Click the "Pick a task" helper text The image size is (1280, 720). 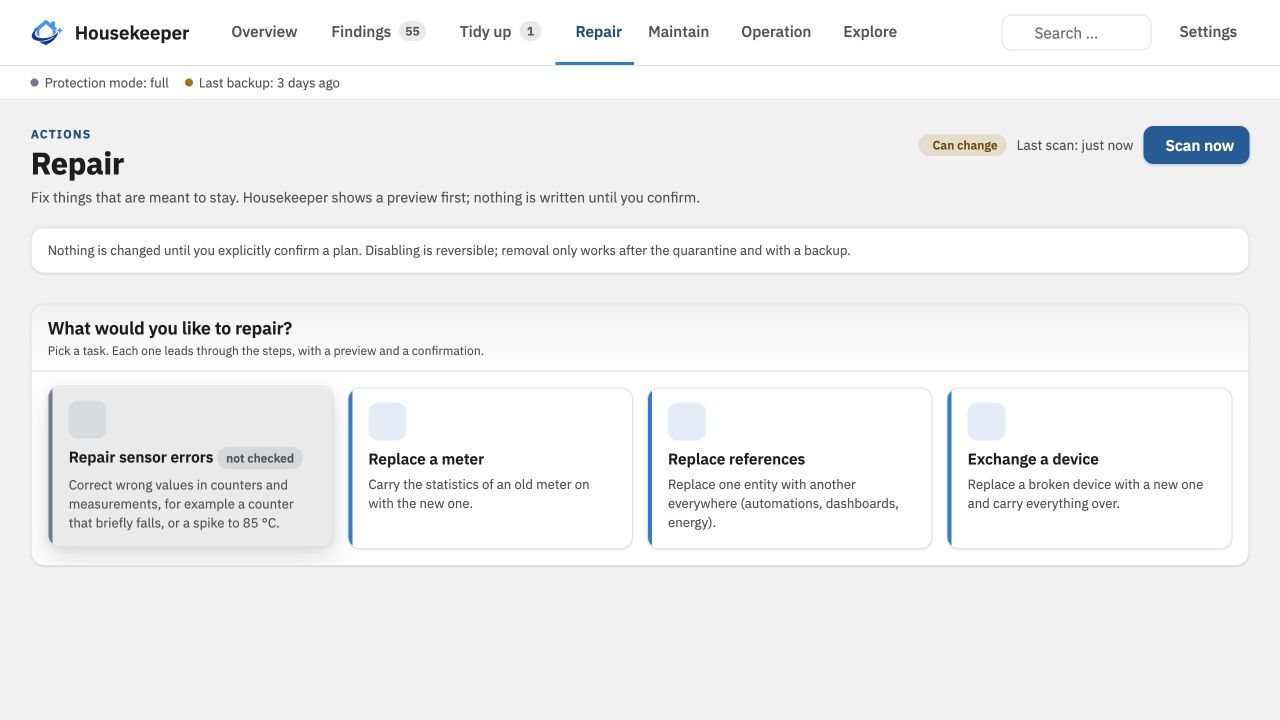[266, 351]
